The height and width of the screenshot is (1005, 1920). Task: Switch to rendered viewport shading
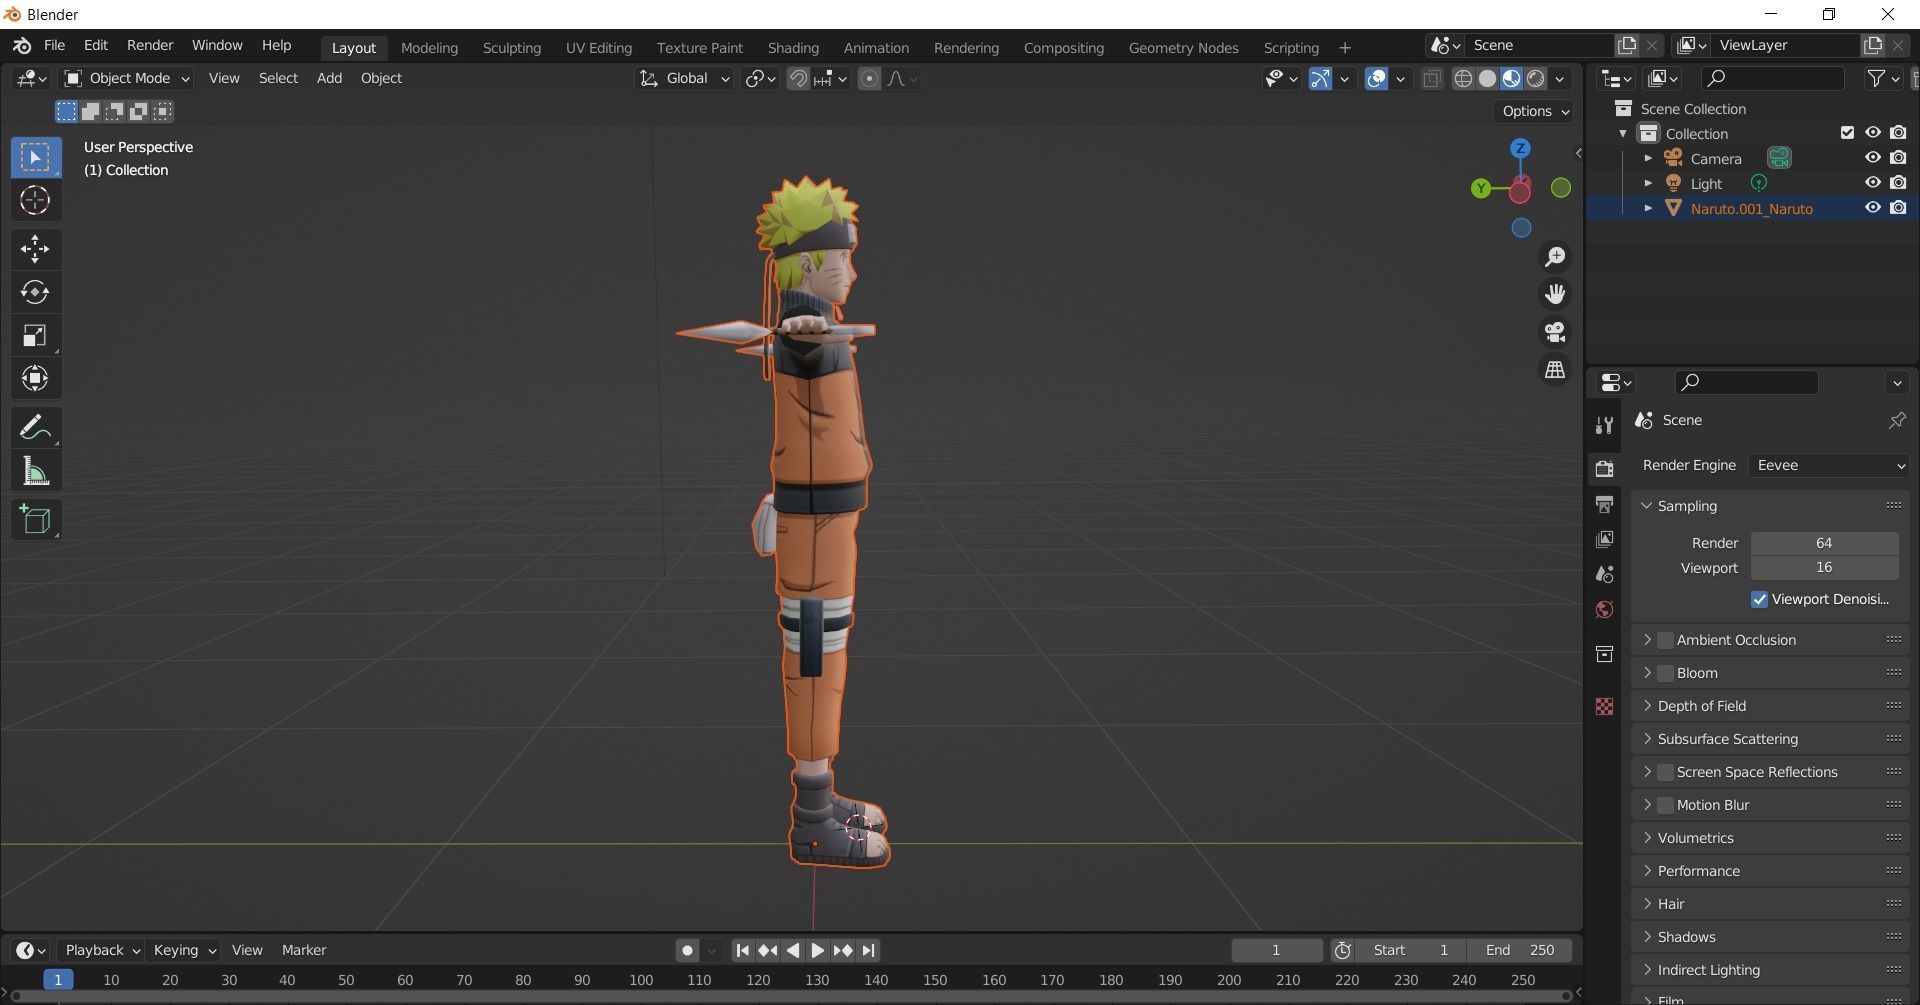(x=1535, y=79)
